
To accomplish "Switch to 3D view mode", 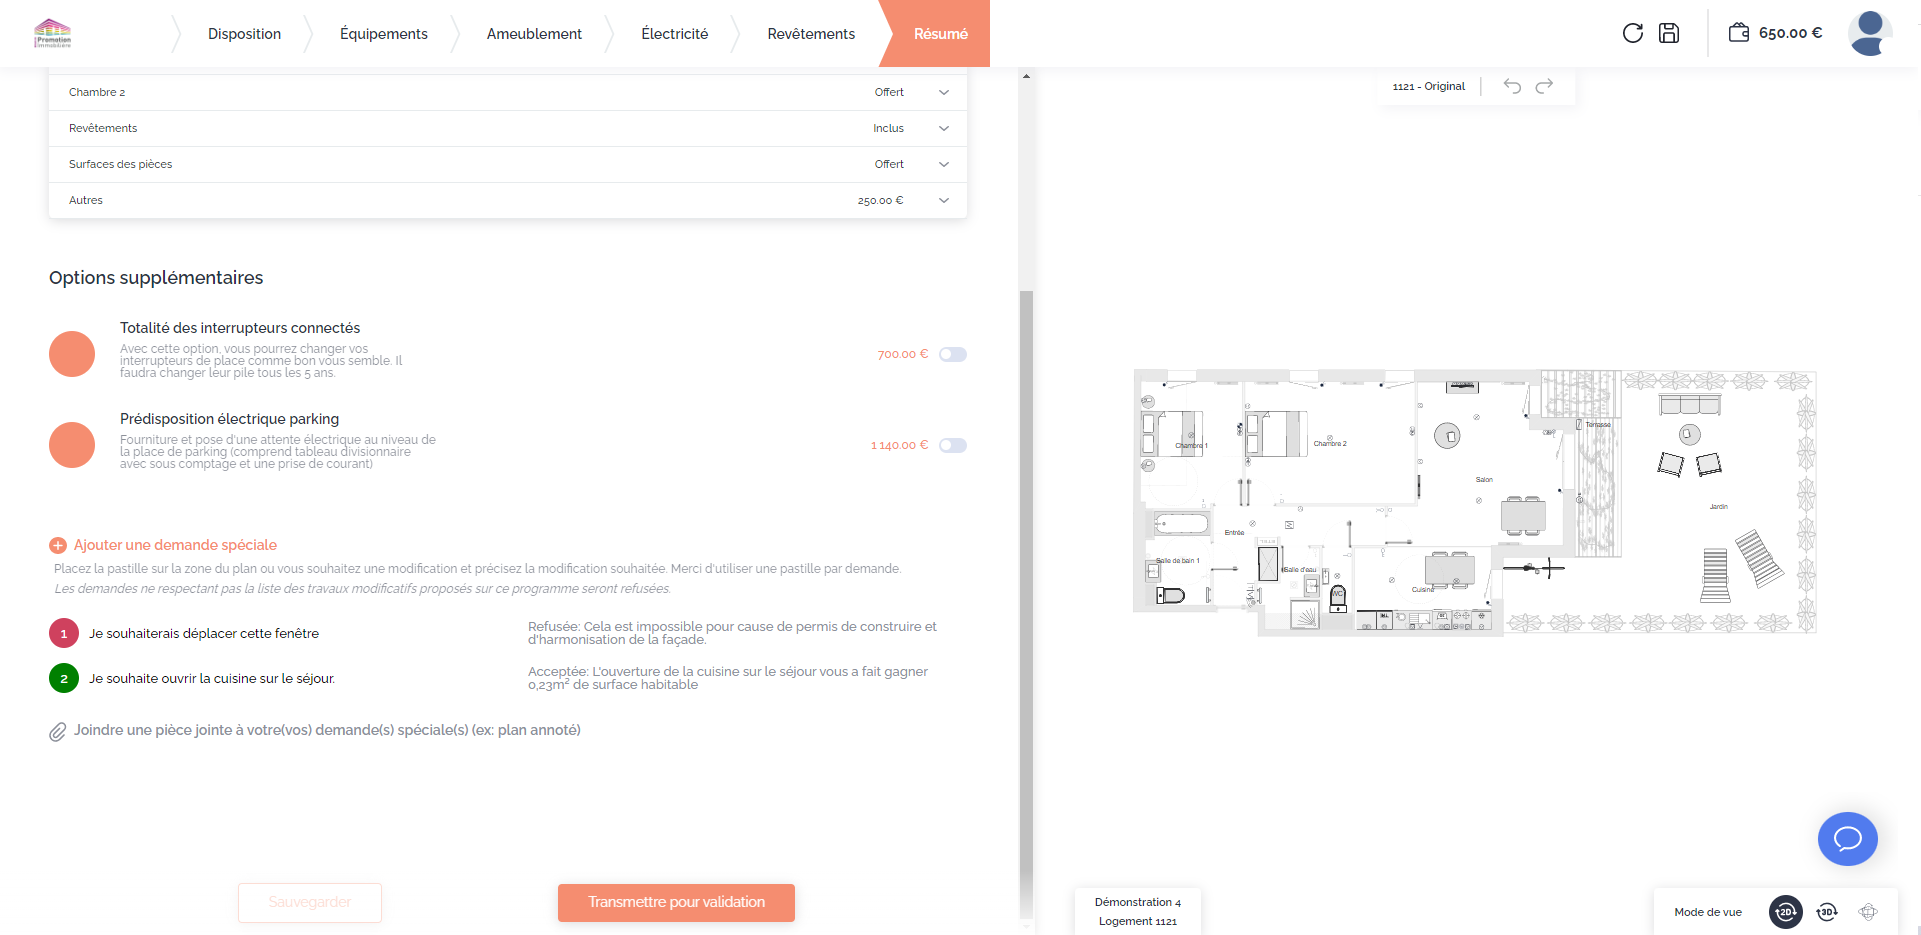I will [x=1827, y=912].
